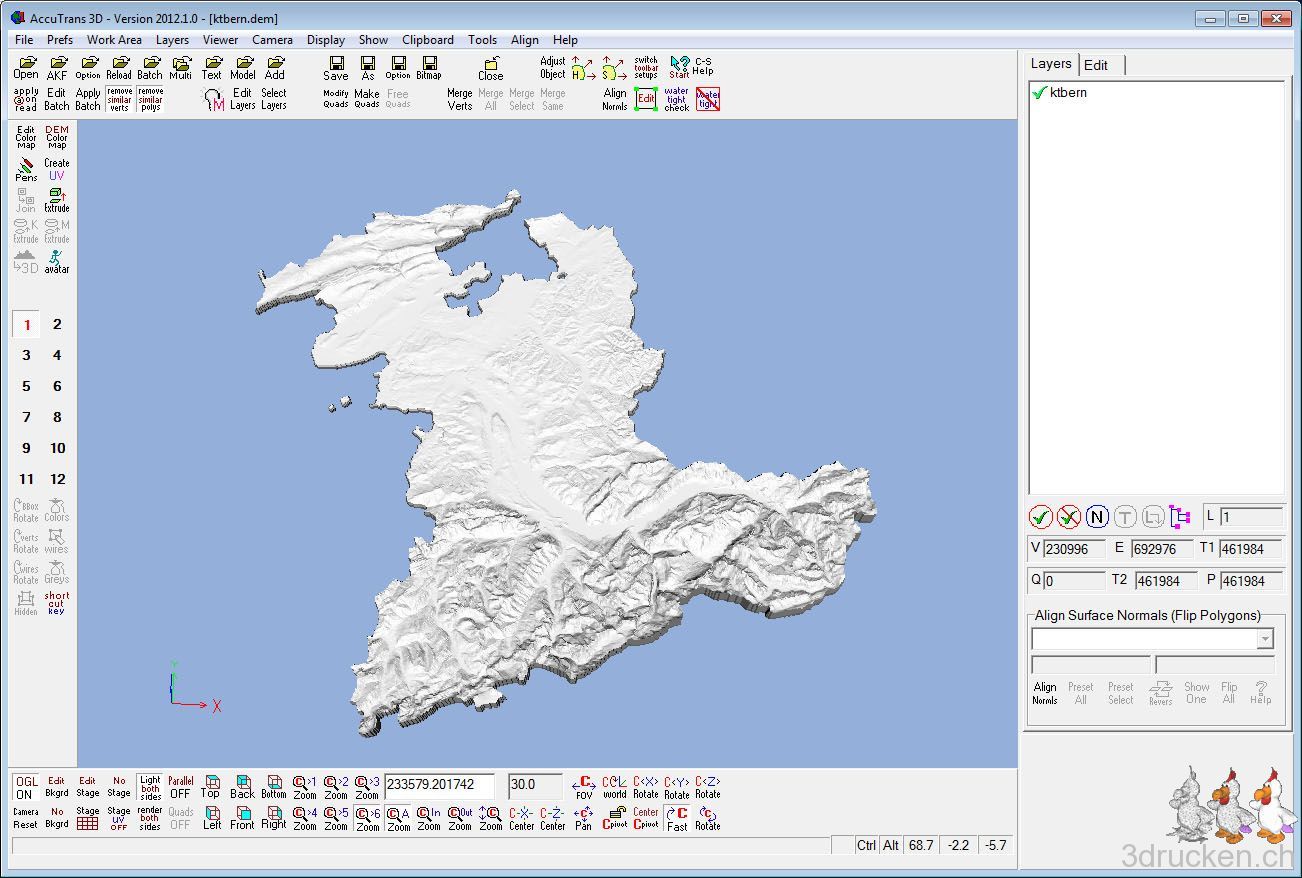
Task: Open the Clipboard menu
Action: (x=427, y=40)
